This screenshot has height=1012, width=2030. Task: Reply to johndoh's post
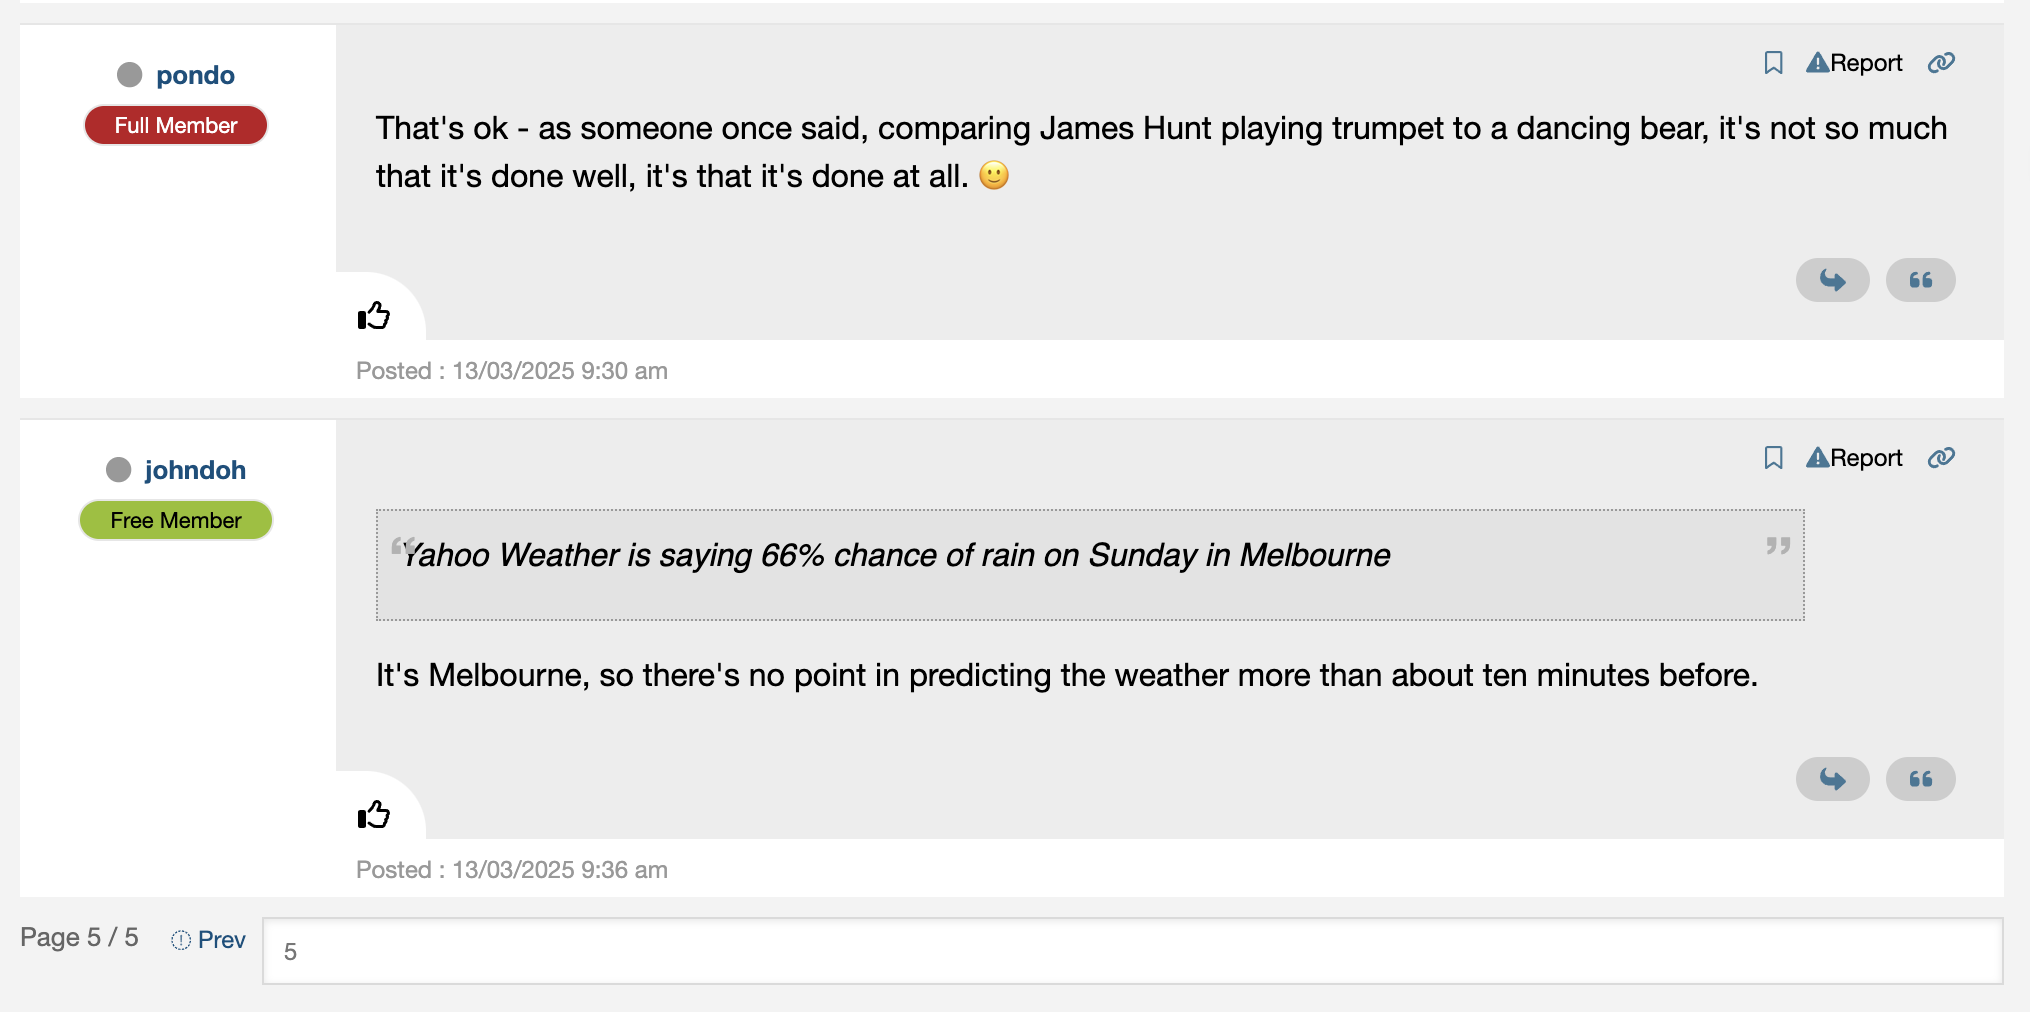pos(1832,779)
